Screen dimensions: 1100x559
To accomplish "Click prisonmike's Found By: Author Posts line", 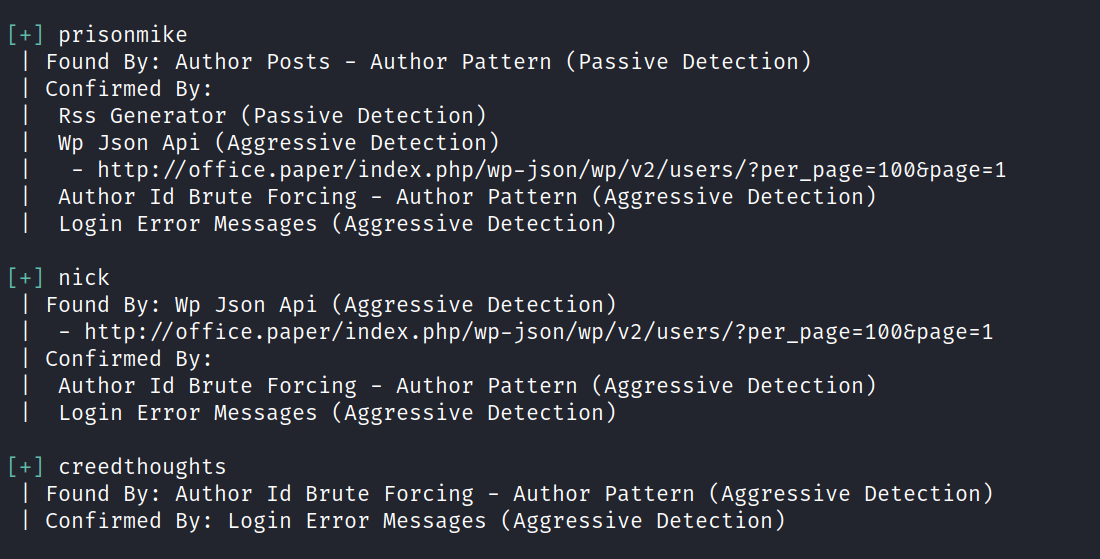I will (x=428, y=62).
